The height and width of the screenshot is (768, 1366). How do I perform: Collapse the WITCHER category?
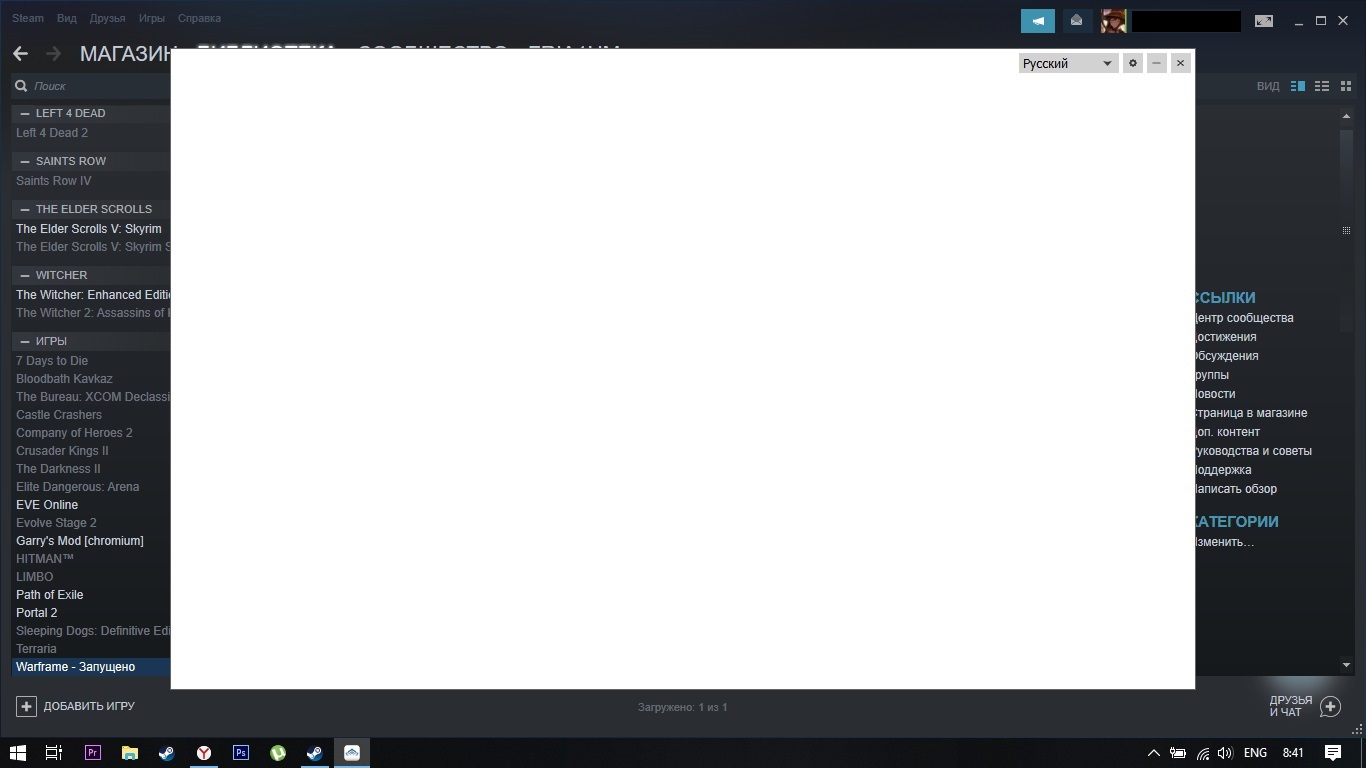(25, 275)
